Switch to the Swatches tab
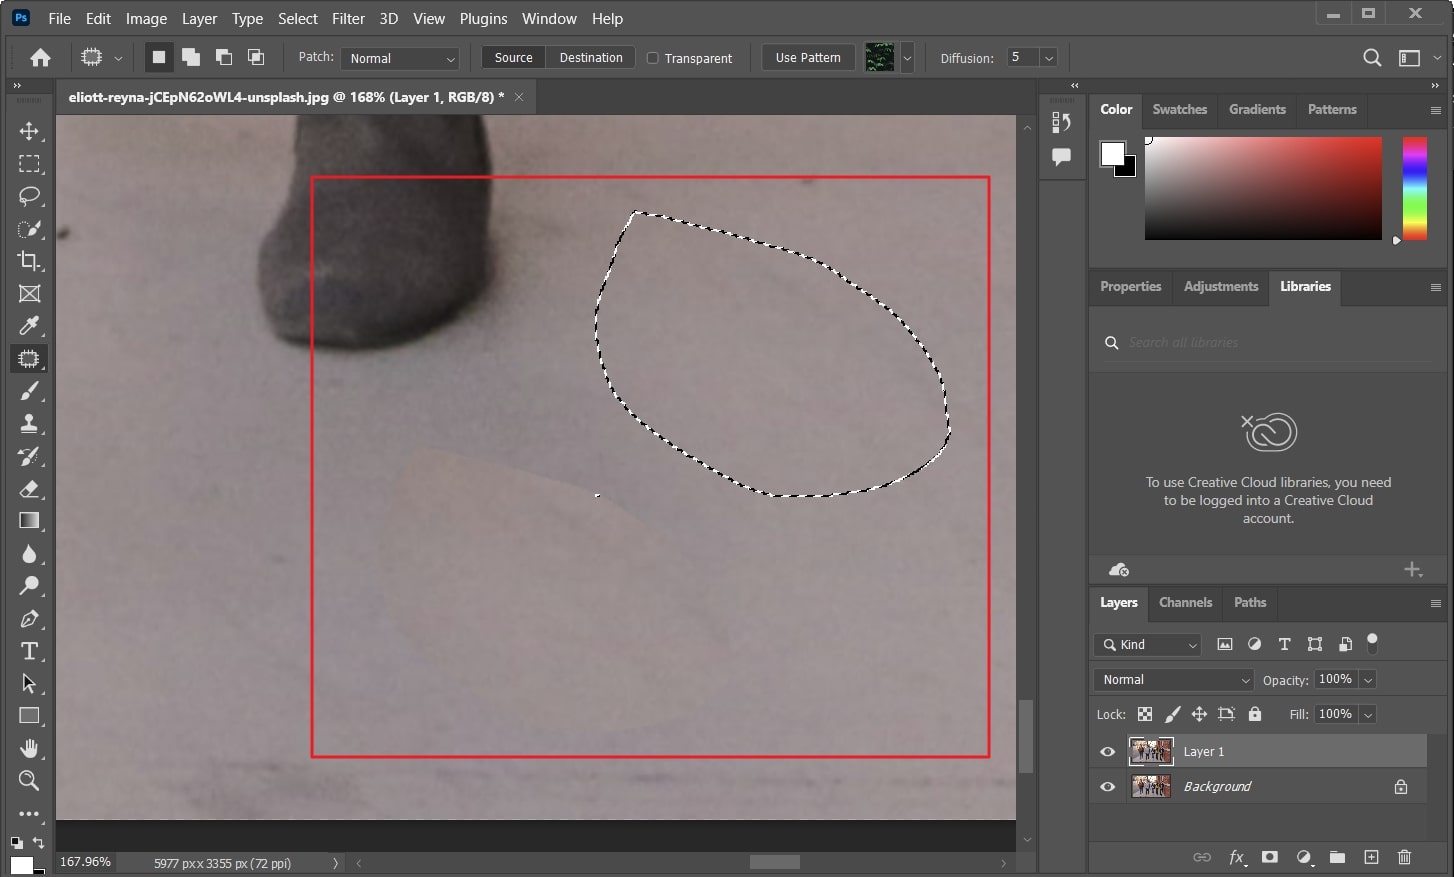This screenshot has width=1454, height=877. click(1180, 109)
